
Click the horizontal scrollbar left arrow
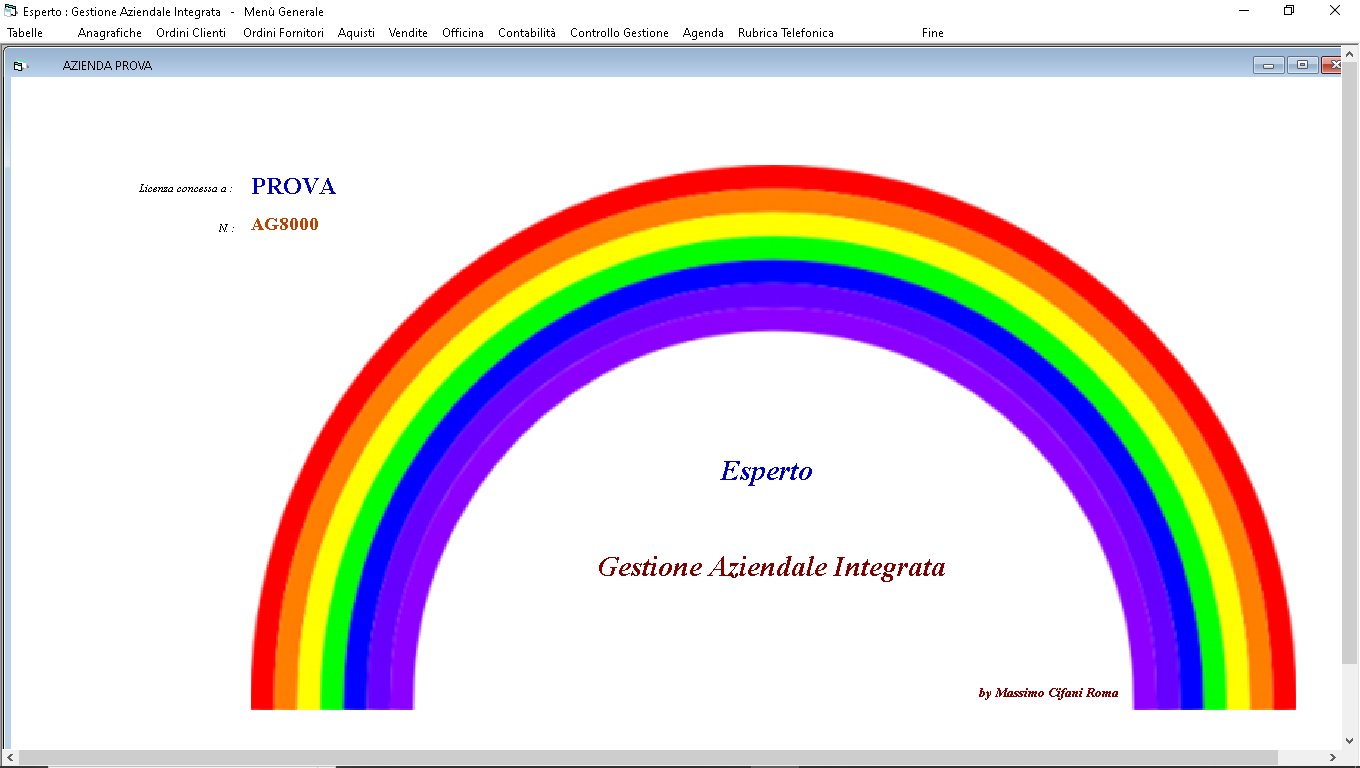point(10,757)
